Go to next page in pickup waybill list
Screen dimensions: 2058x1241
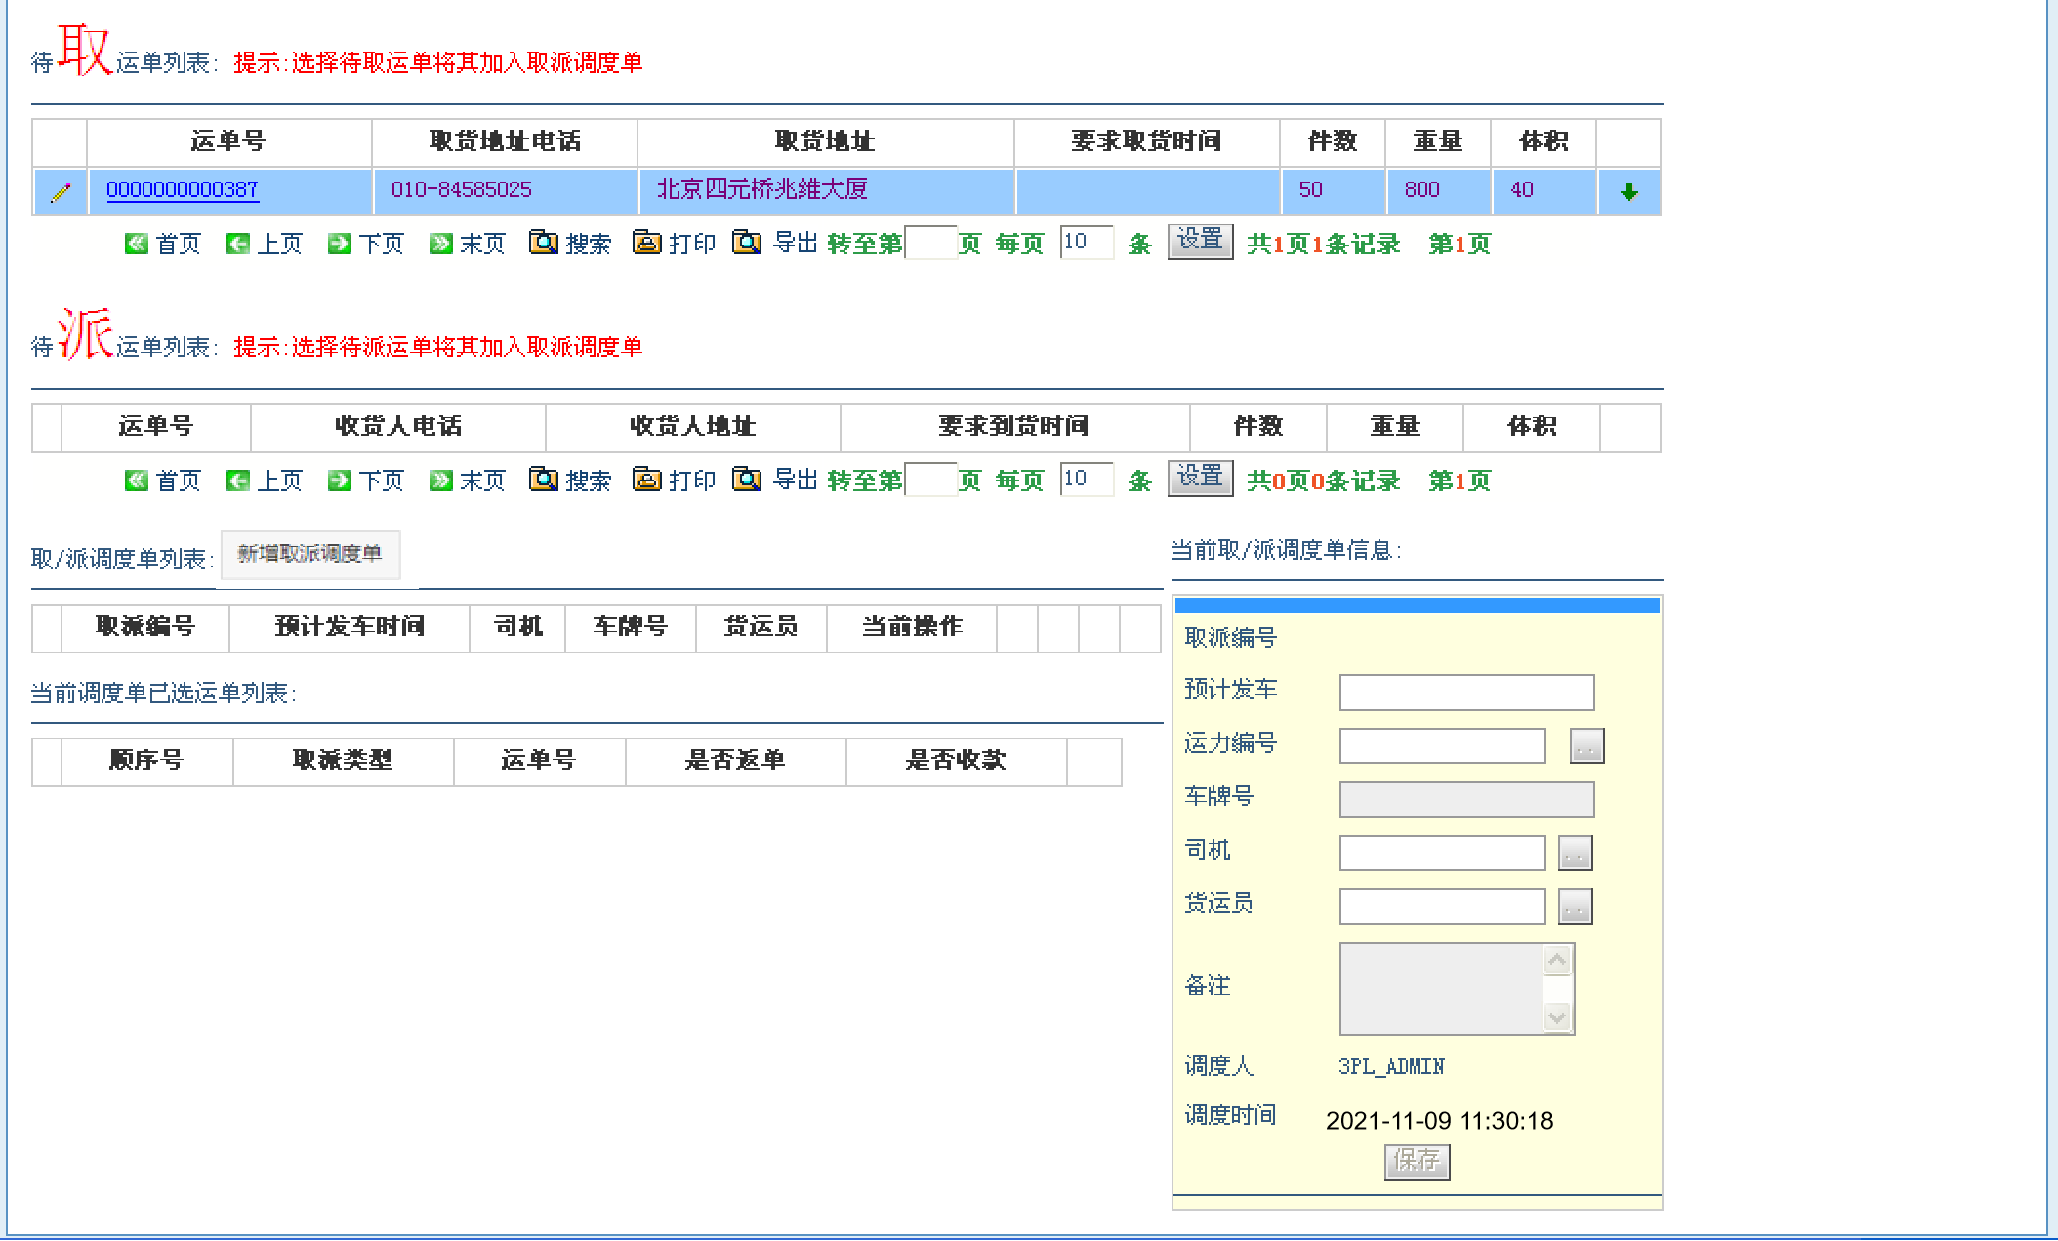(366, 243)
